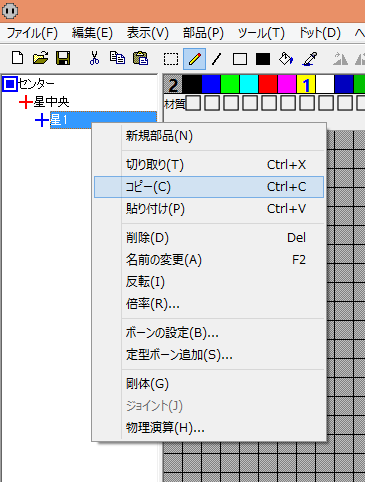The width and height of the screenshot is (365, 482).
Task: Click the scissors Cut toolbar icon
Action: (x=94, y=58)
